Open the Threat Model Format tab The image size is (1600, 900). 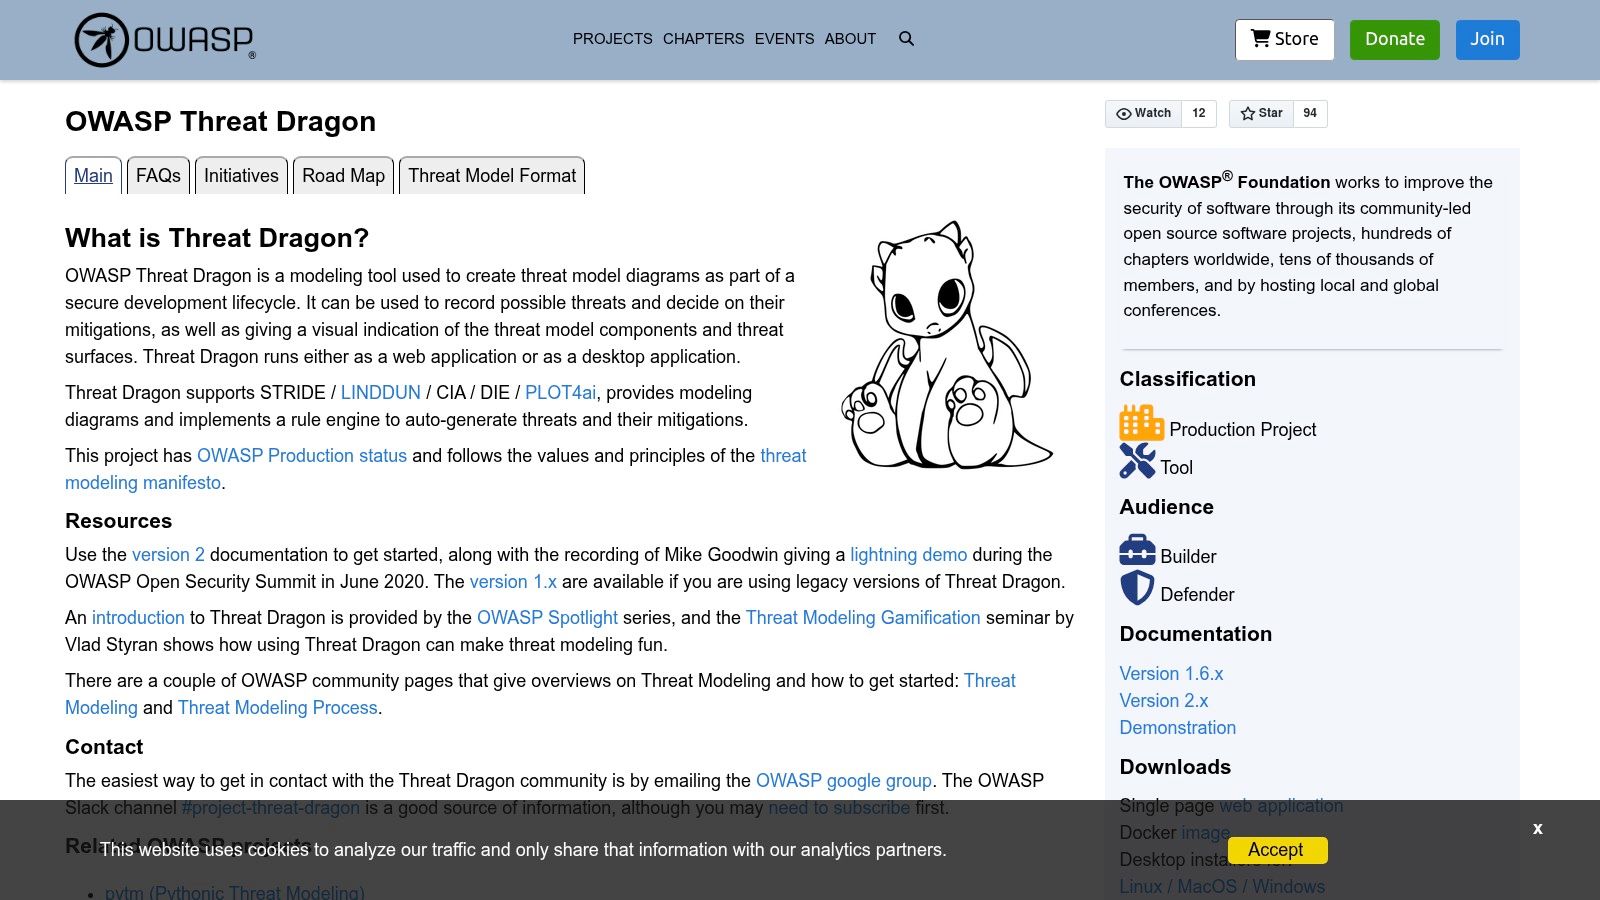pyautogui.click(x=492, y=176)
